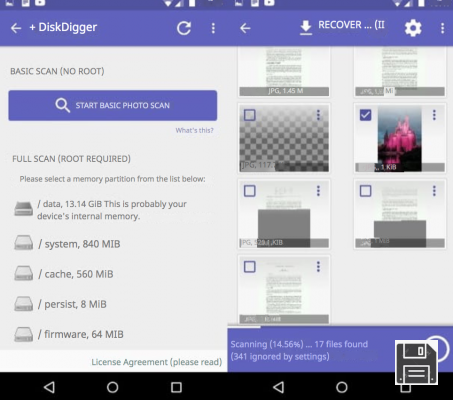Viewport: 453px width, 400px height.
Task: Tap the floppy disk save icon
Action: click(x=417, y=362)
